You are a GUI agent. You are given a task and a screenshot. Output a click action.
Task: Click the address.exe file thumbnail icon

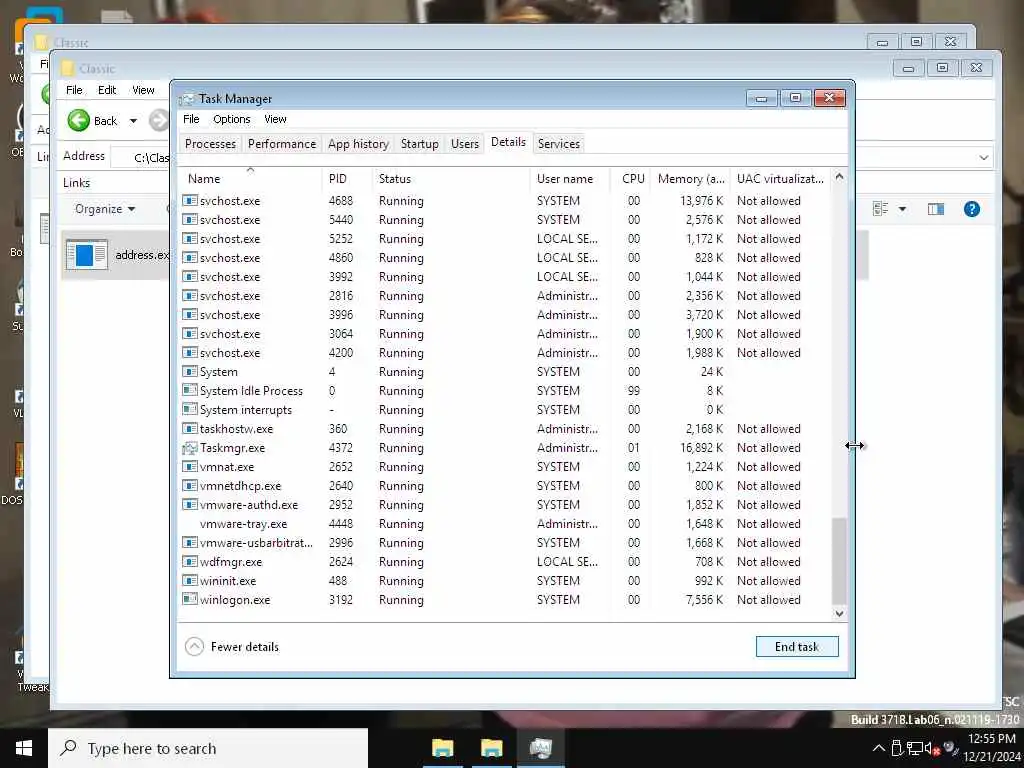(x=86, y=255)
